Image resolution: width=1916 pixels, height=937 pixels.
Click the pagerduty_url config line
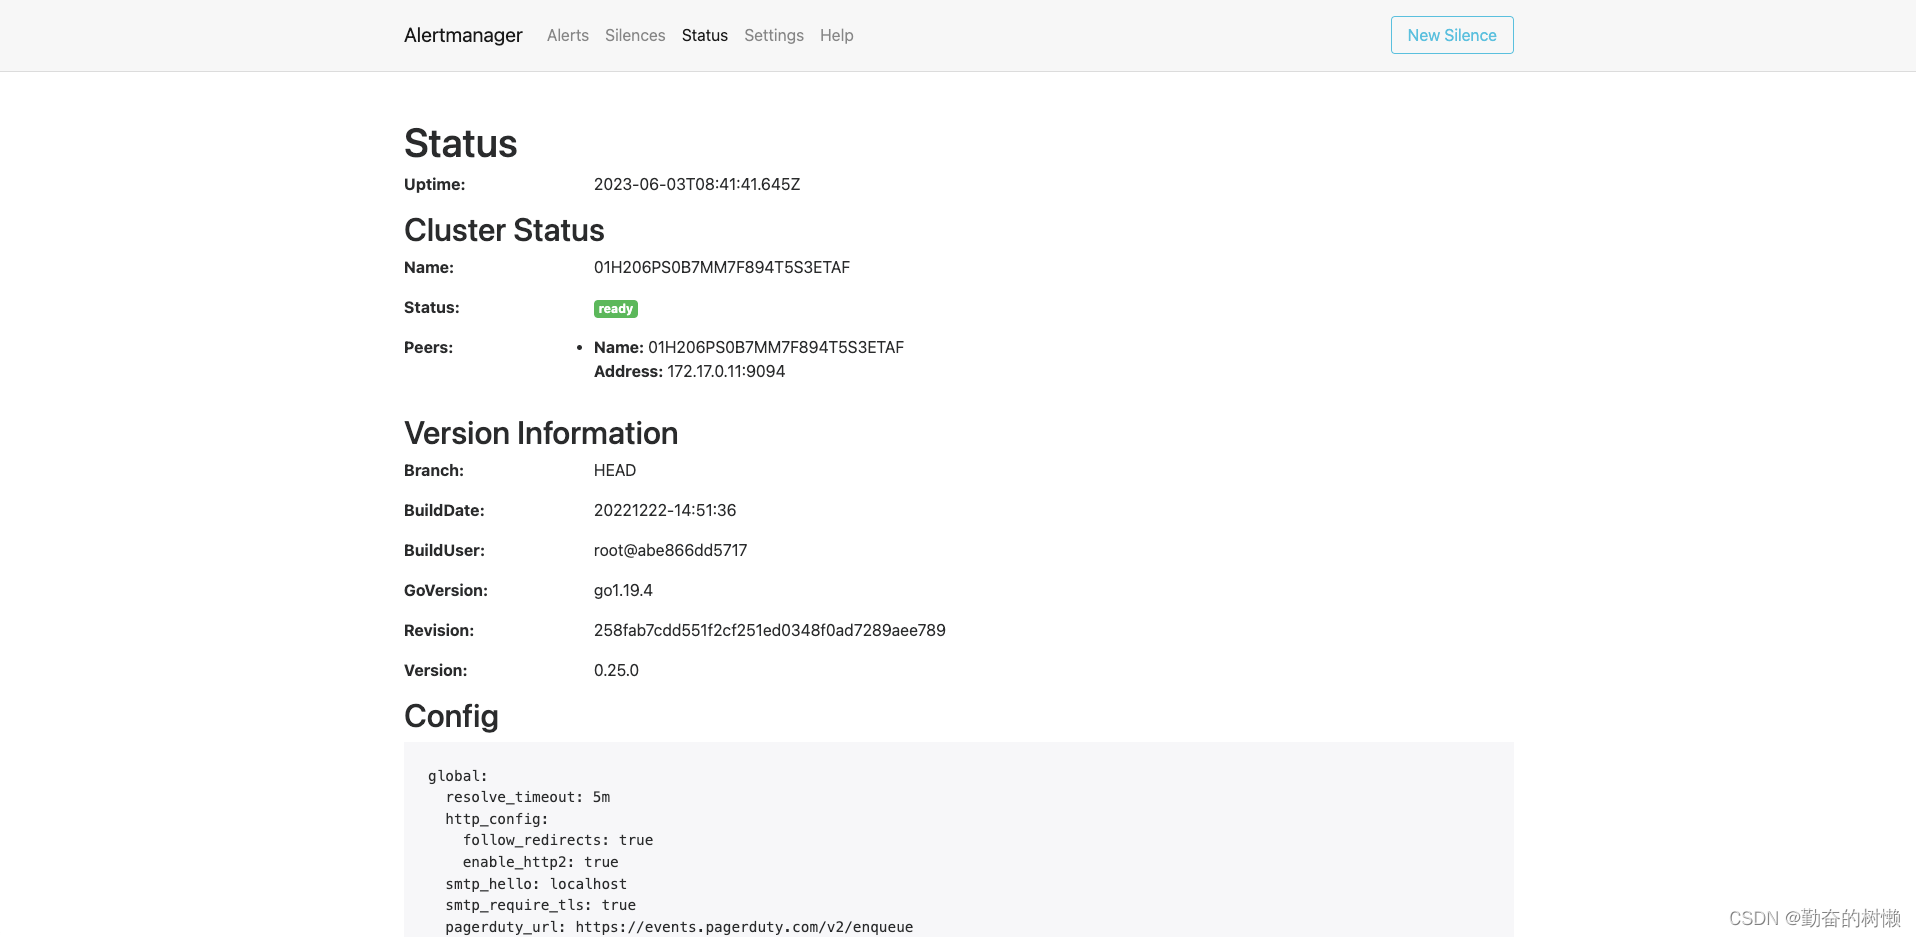(679, 927)
